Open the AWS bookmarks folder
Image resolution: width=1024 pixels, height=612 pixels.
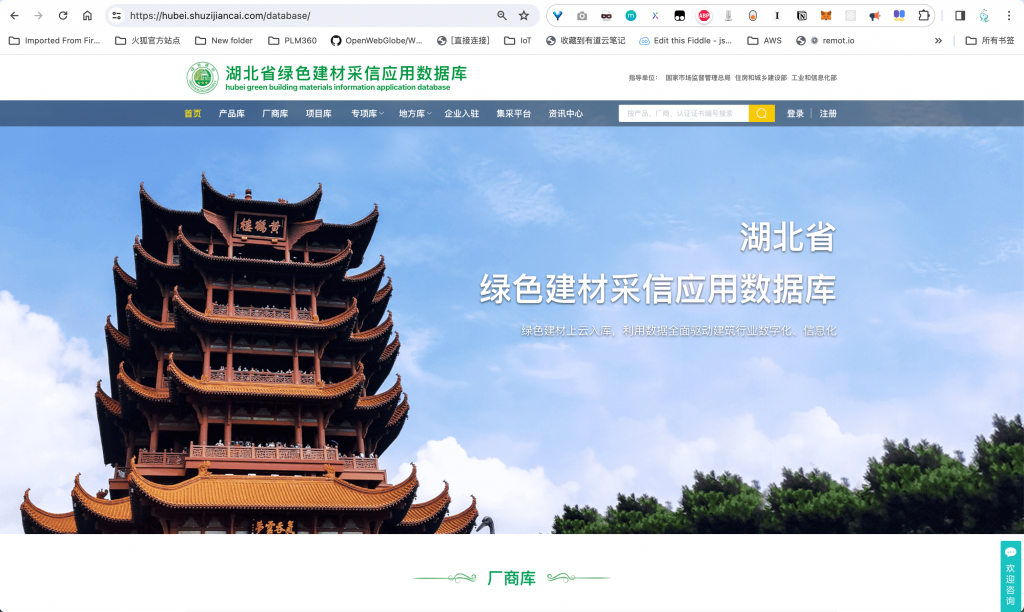pyautogui.click(x=765, y=41)
